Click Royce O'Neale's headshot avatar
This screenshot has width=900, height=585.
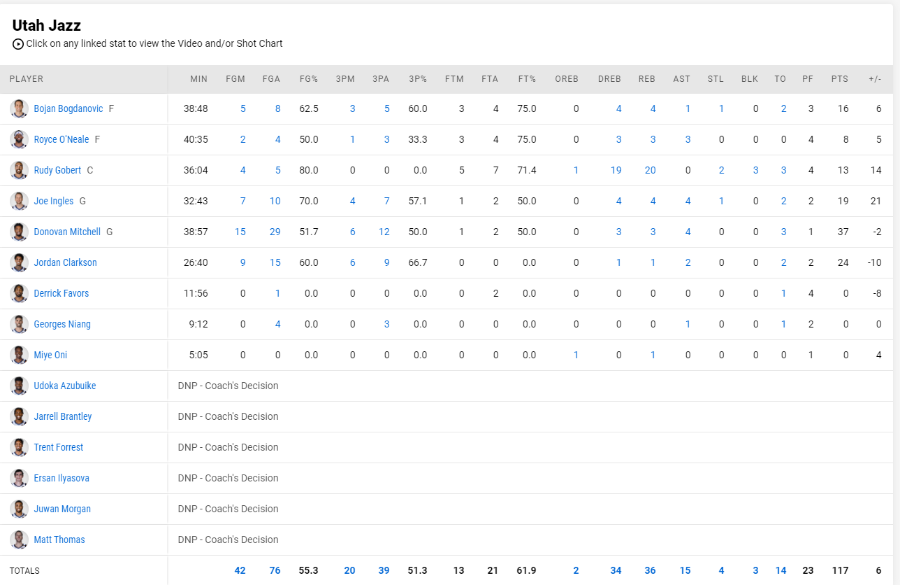coord(19,140)
